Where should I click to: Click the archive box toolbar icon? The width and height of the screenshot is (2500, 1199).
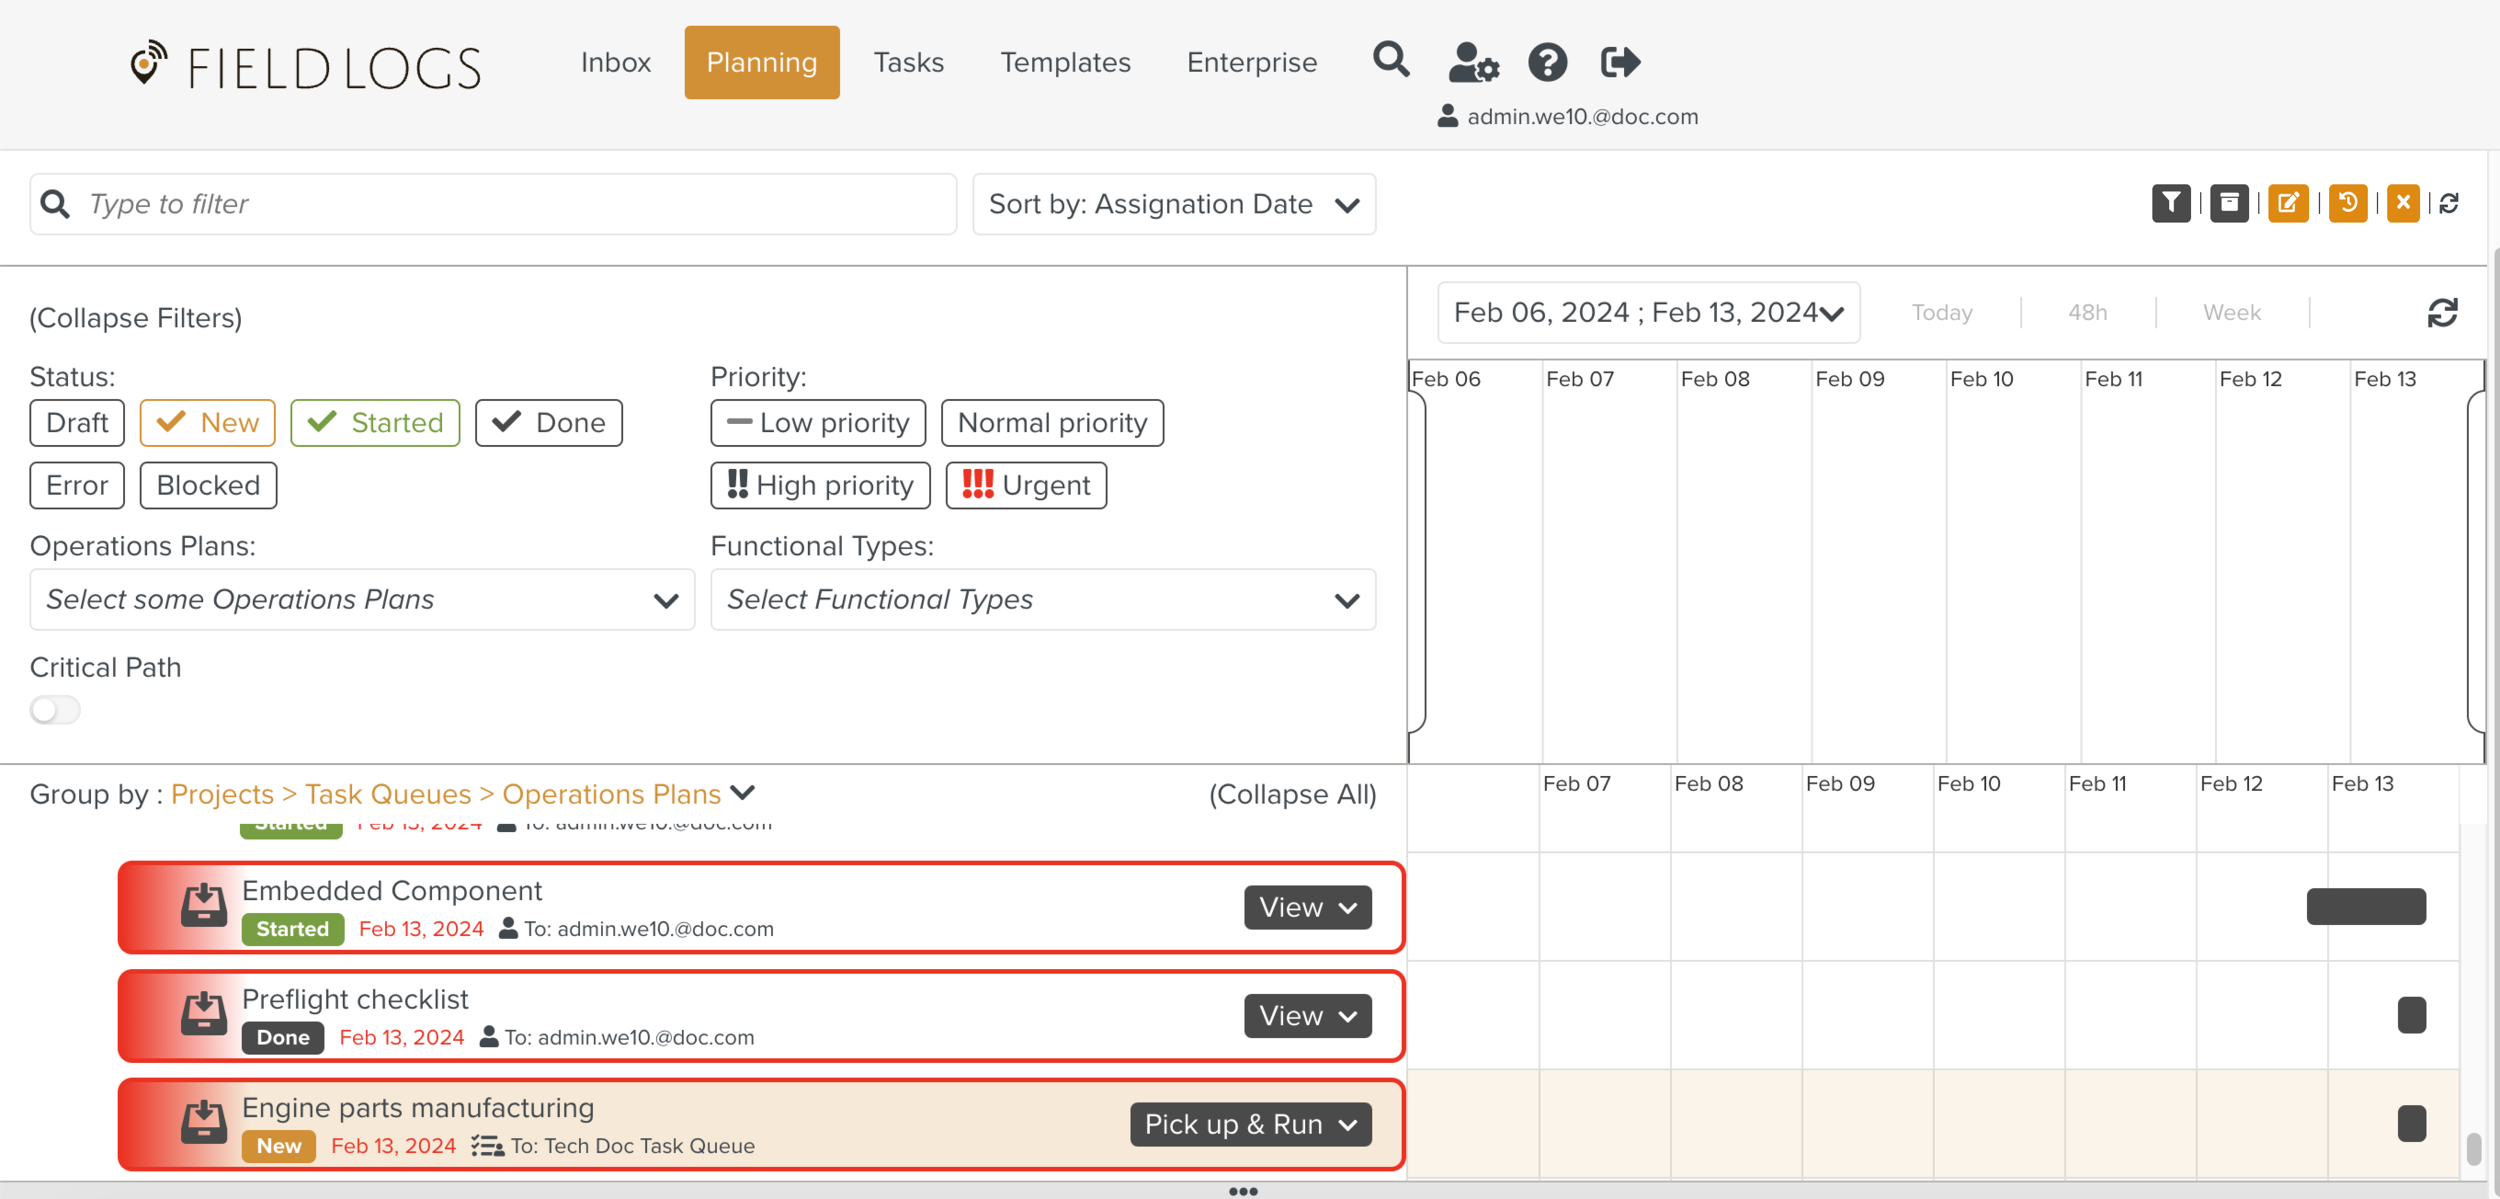[2229, 203]
